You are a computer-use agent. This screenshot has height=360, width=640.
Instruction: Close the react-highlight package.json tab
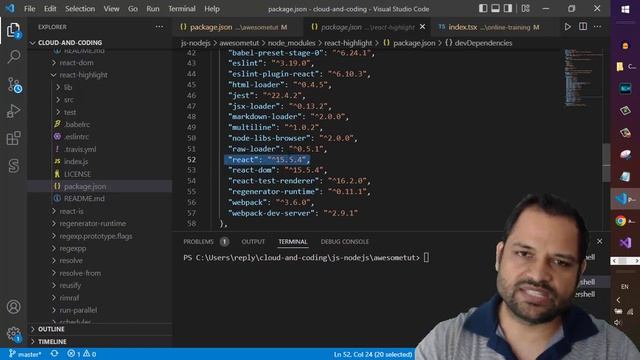click(422, 27)
